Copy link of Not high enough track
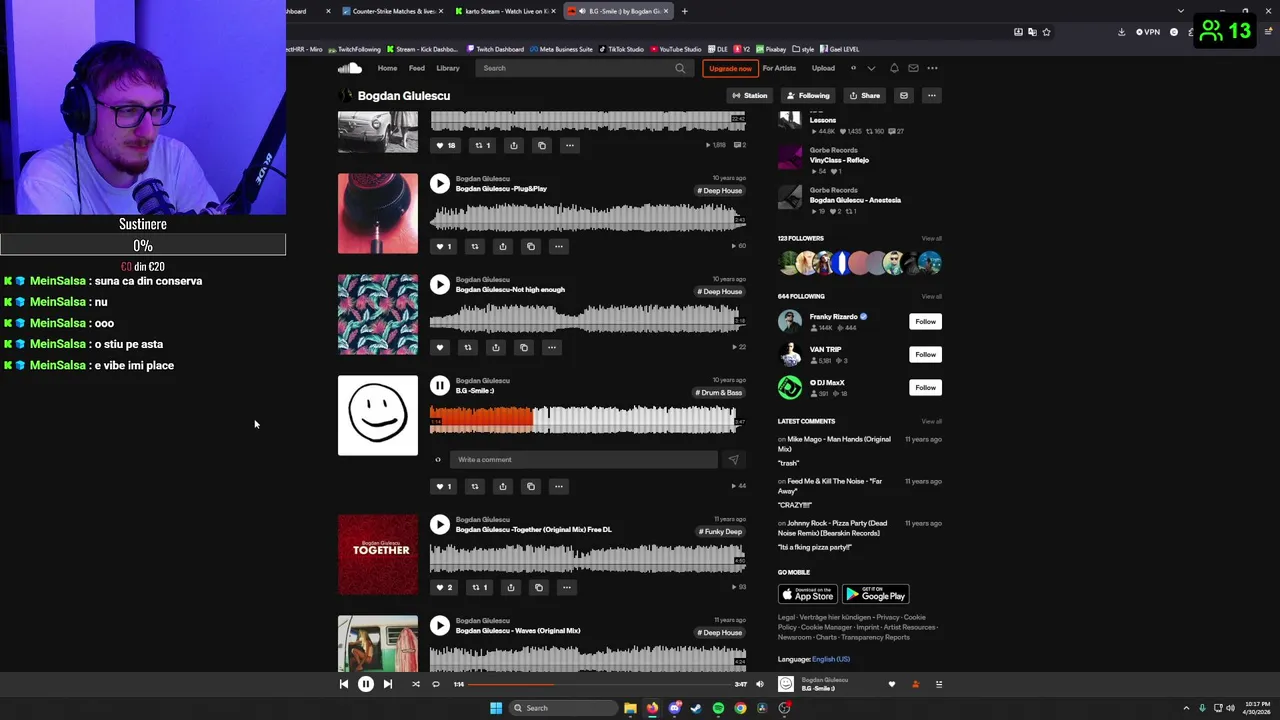 [x=523, y=347]
